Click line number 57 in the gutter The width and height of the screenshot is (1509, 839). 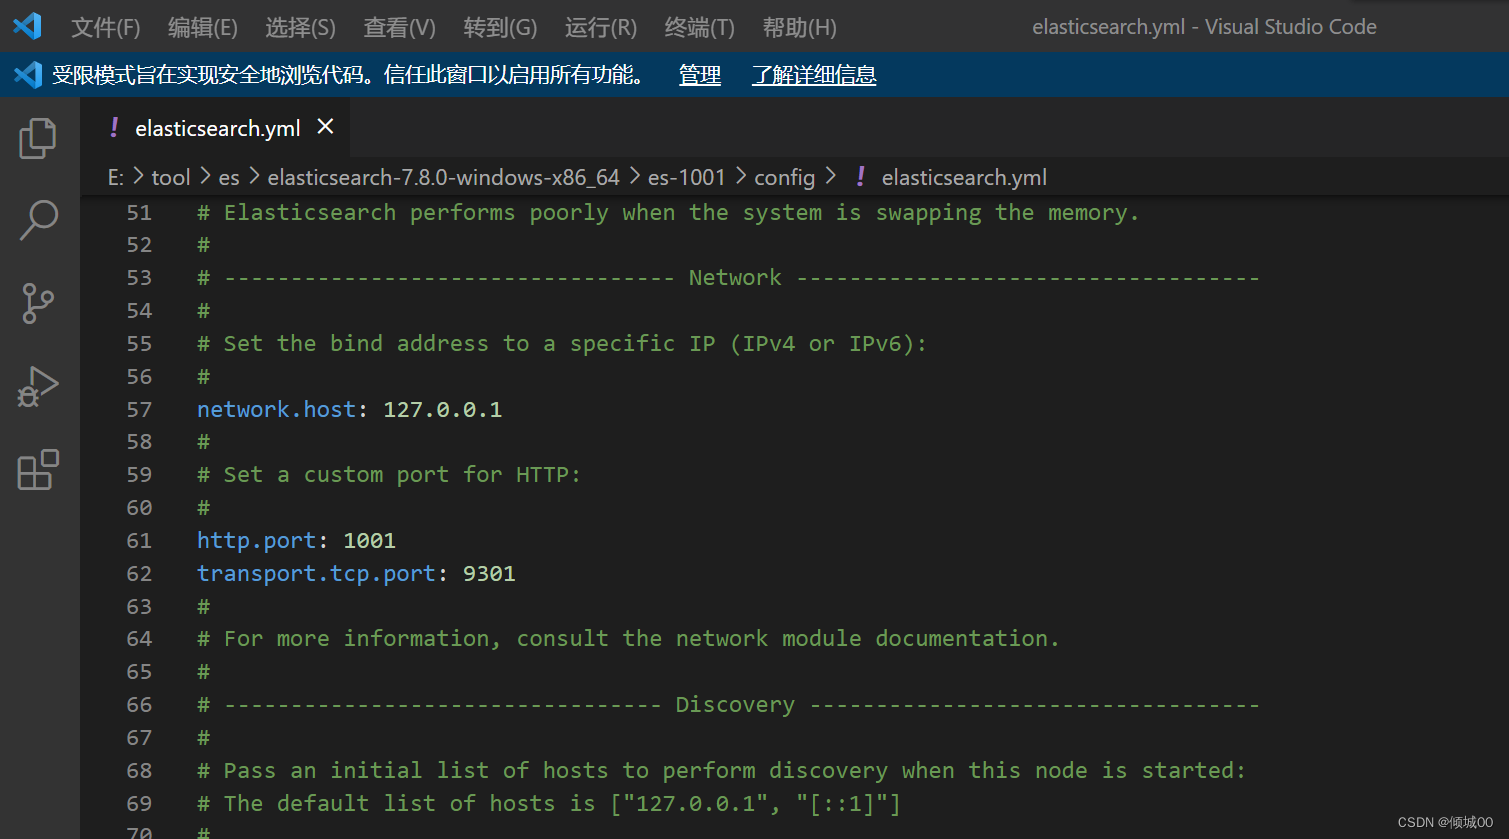pos(139,410)
